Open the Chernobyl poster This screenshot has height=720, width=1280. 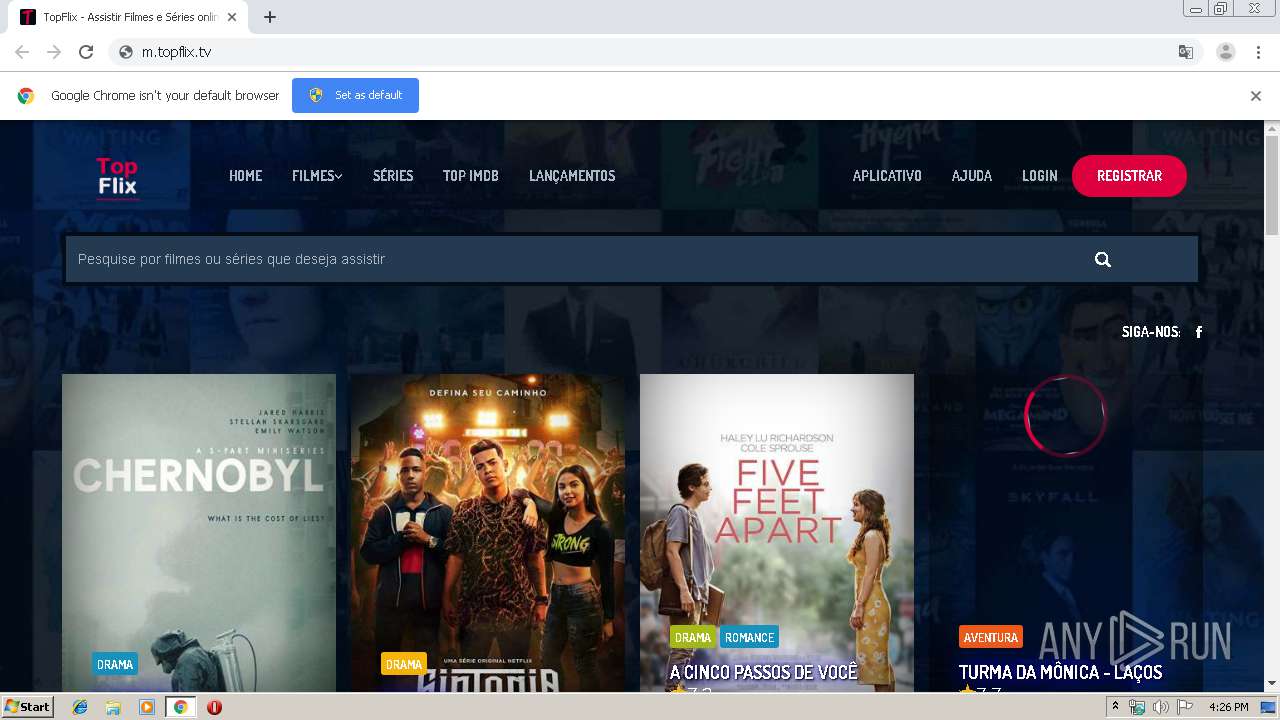tap(199, 533)
